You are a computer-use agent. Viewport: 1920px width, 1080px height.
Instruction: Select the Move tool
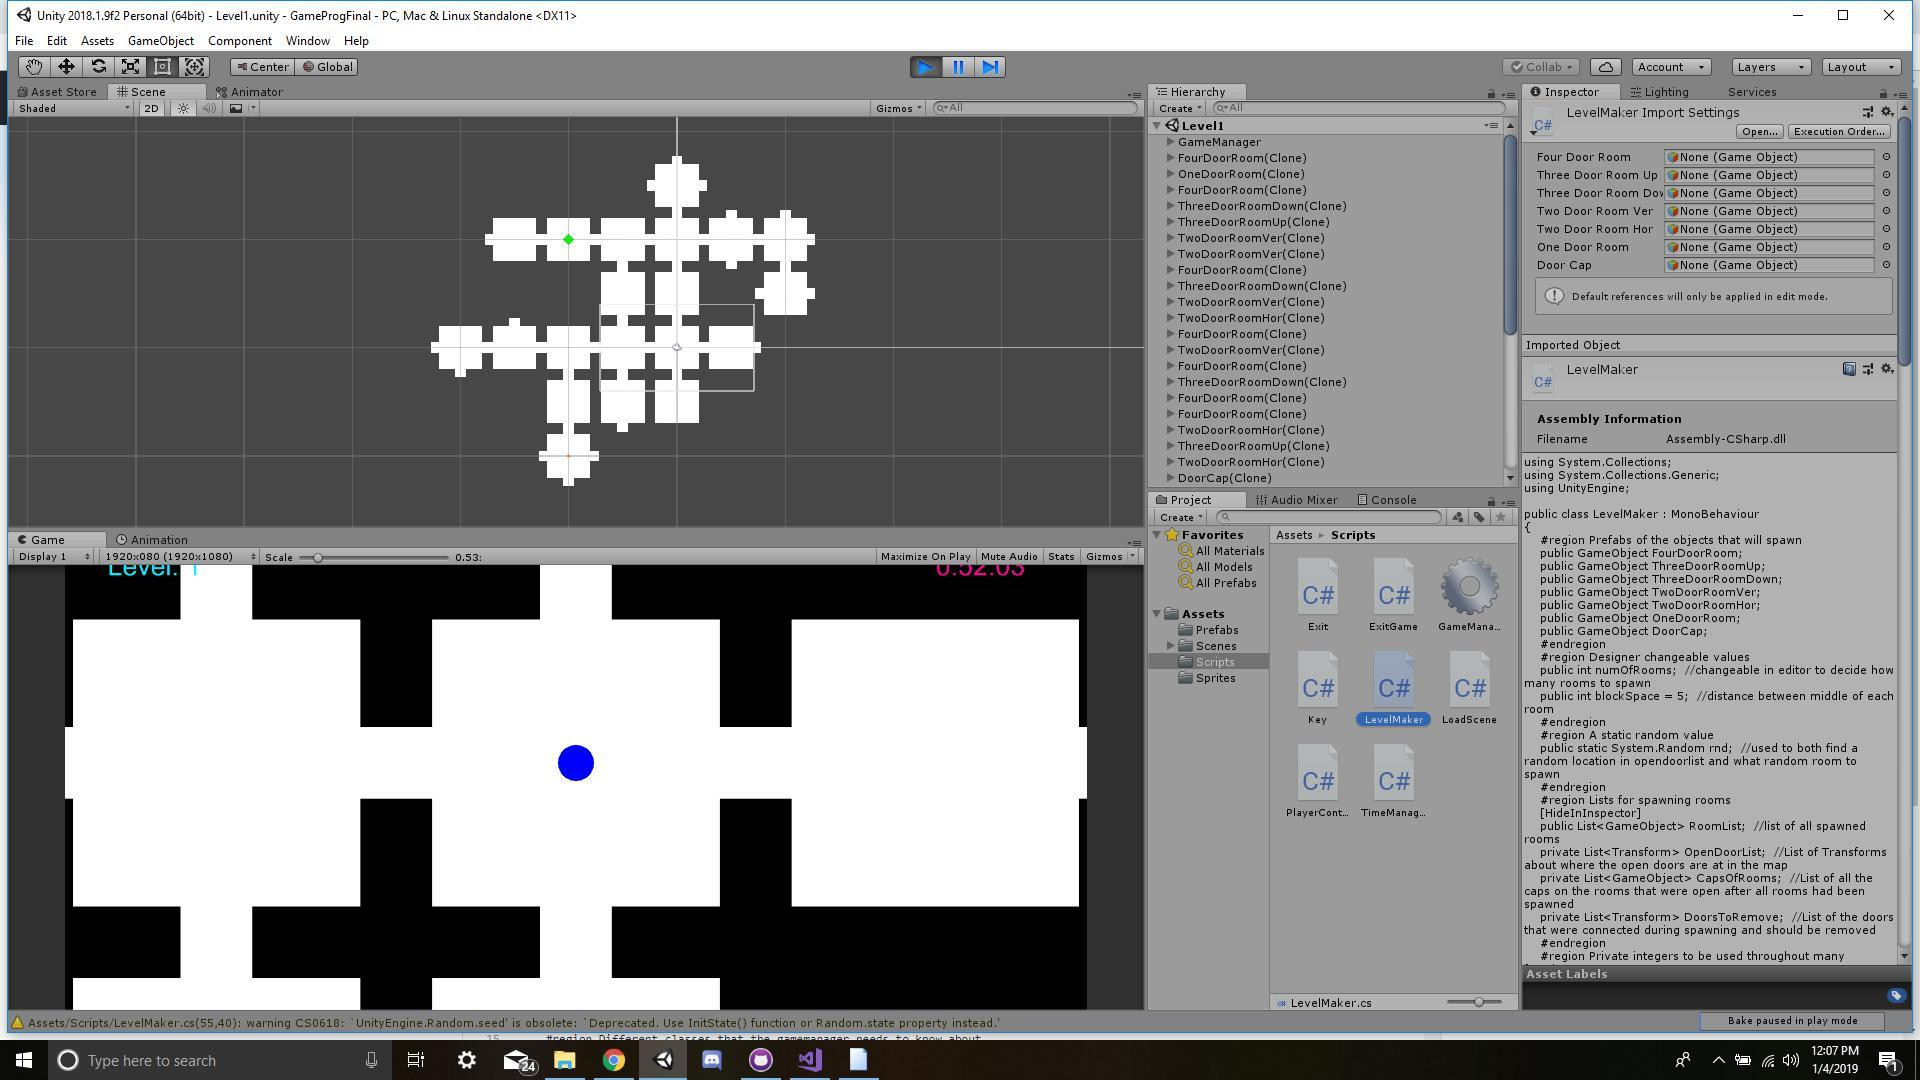point(66,66)
